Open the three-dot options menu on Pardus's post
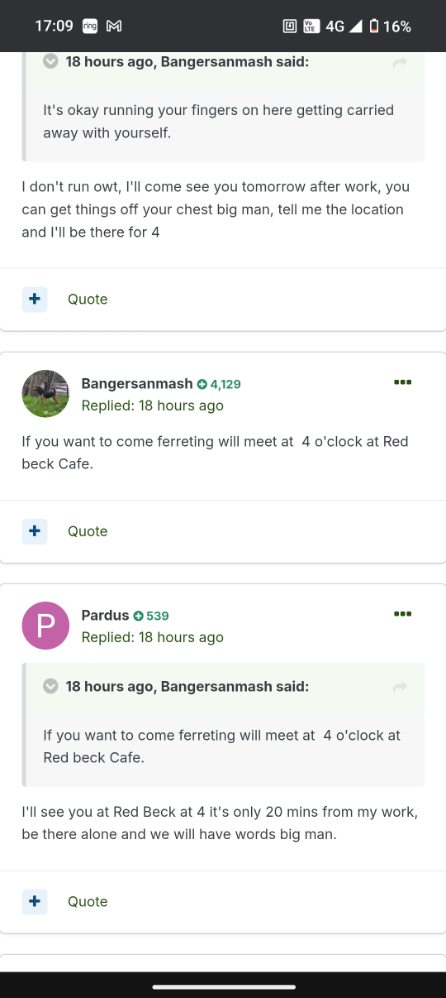 tap(402, 614)
